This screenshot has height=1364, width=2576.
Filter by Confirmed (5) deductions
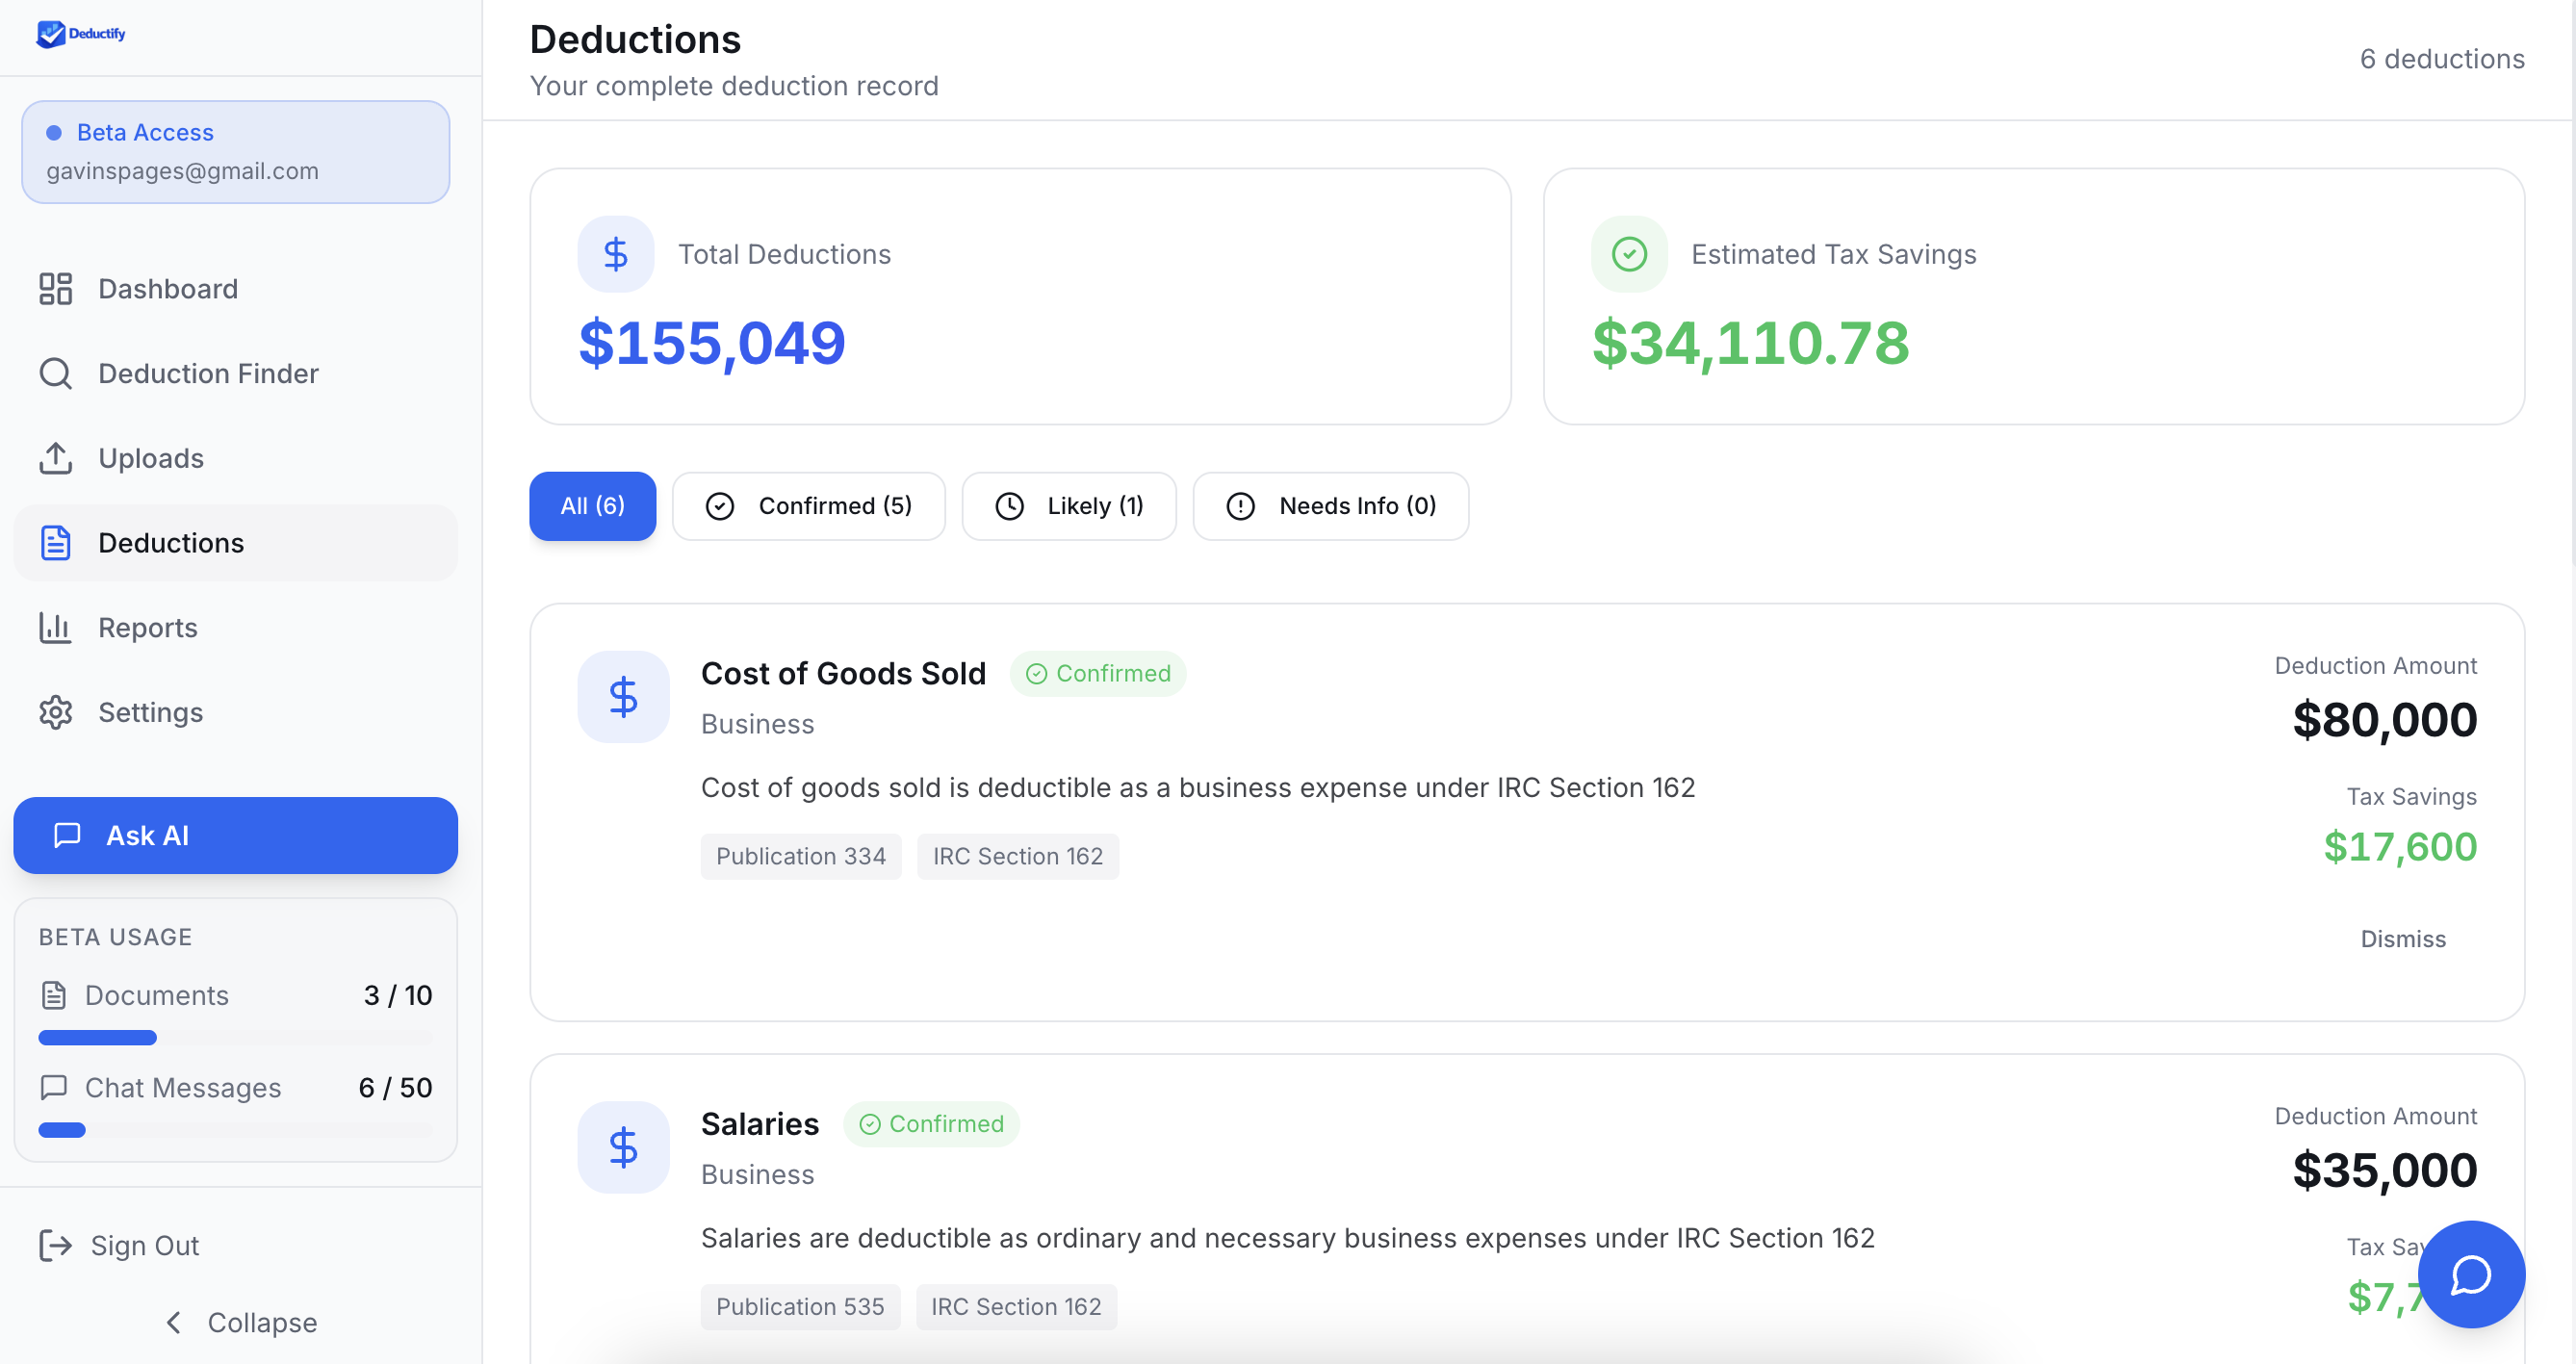click(808, 506)
